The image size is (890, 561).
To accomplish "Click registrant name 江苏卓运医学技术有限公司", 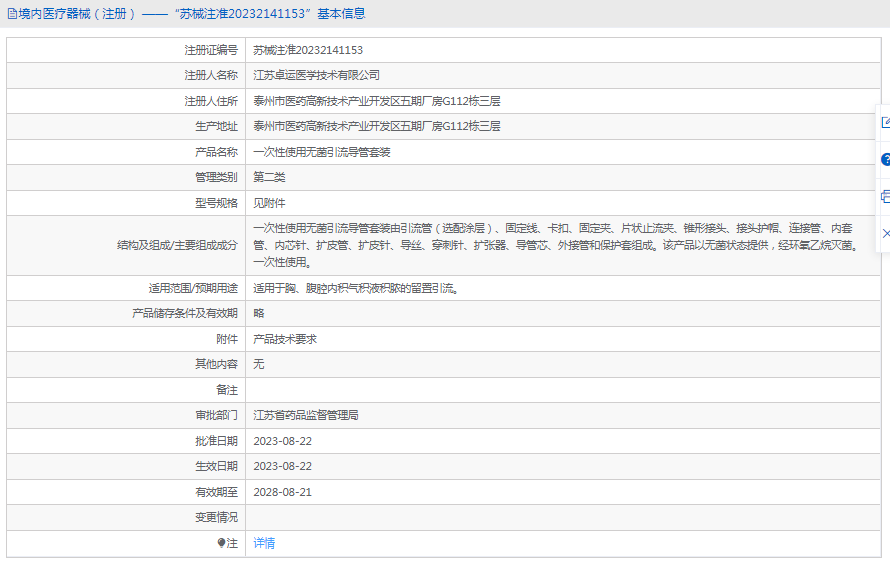I will (316, 75).
